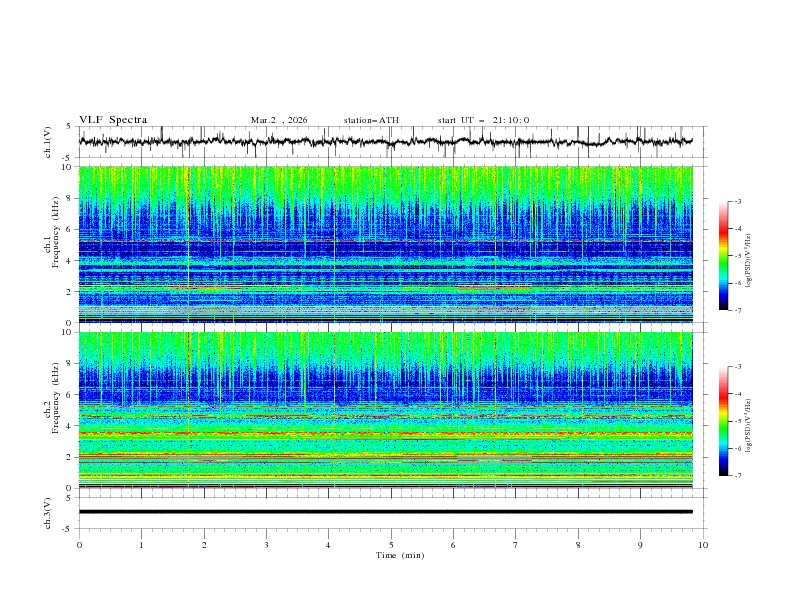Click the '10' tick on the time axis
Viewport: 792px width, 612px height.
(x=703, y=545)
